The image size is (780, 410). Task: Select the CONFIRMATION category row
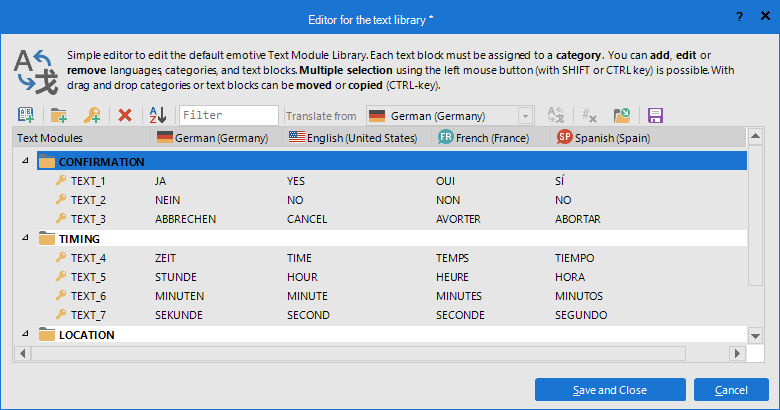pyautogui.click(x=392, y=161)
